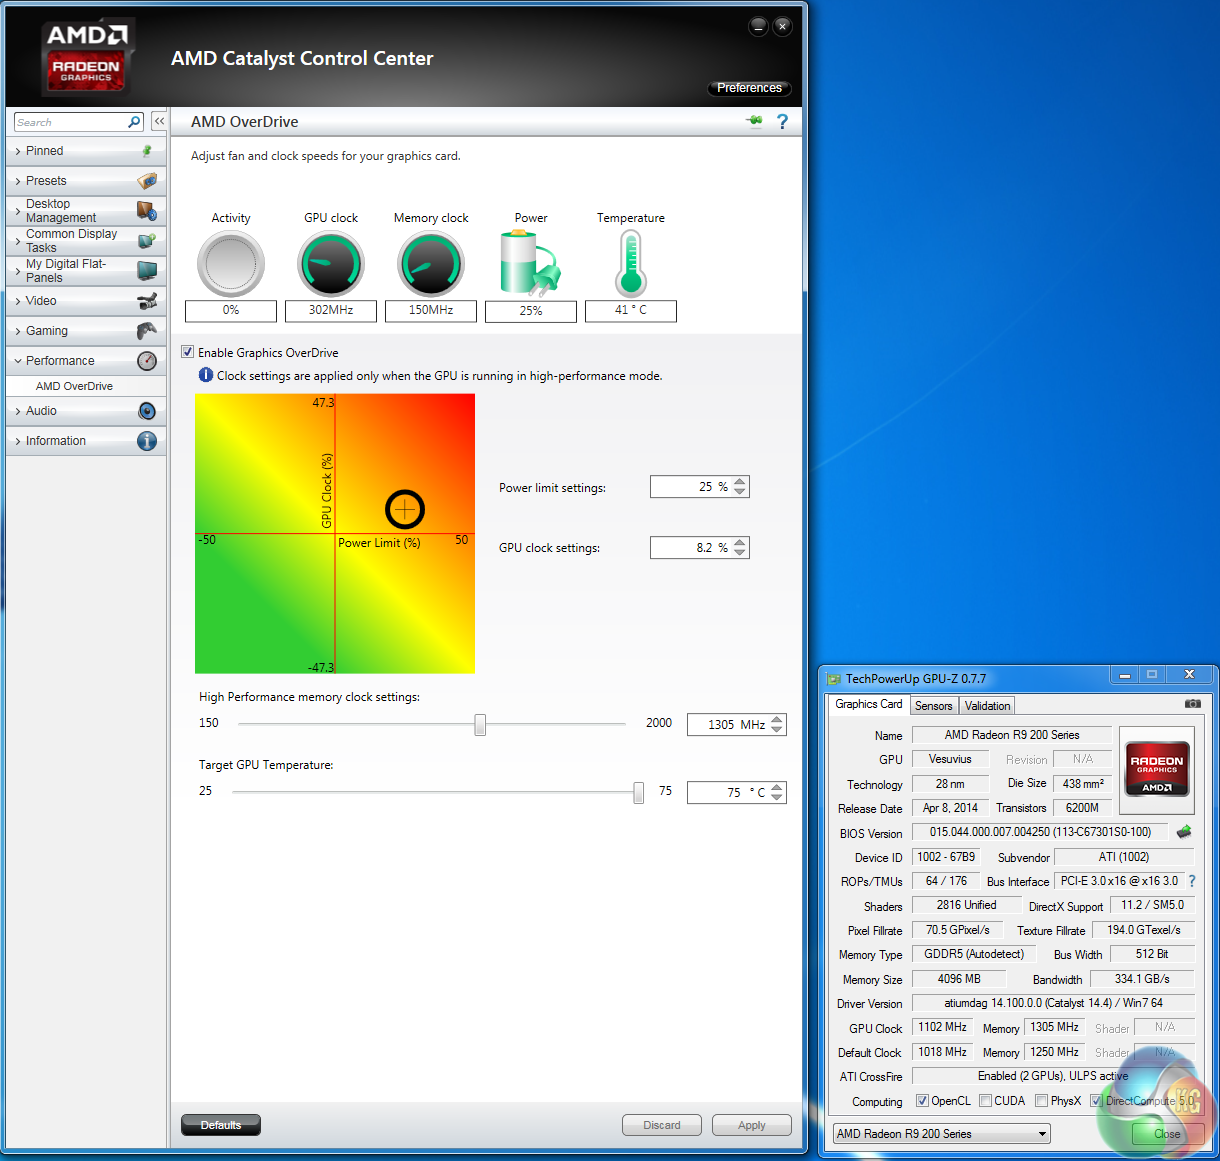1220x1161 pixels.
Task: Expand the Gaming sidebar section
Action: pyautogui.click(x=47, y=331)
